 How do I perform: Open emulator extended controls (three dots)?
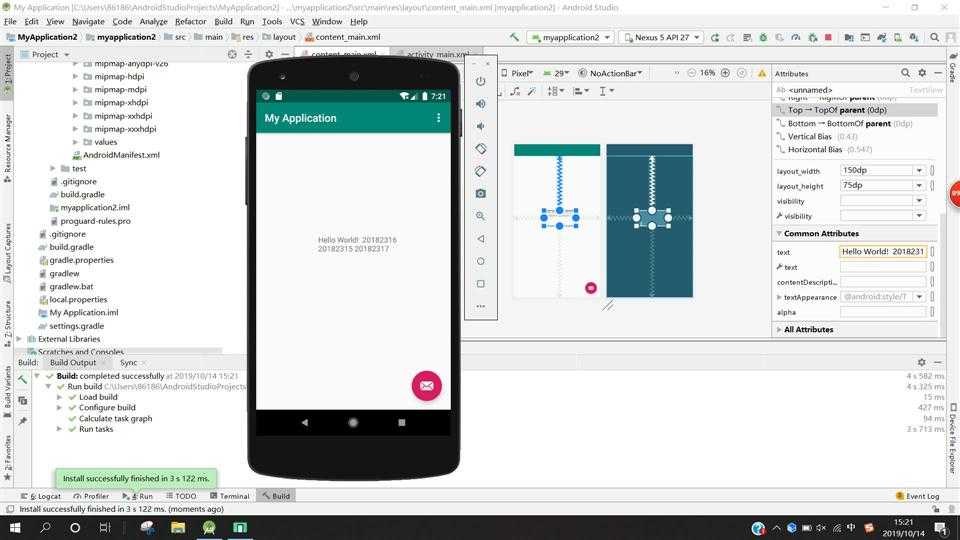pyautogui.click(x=481, y=306)
